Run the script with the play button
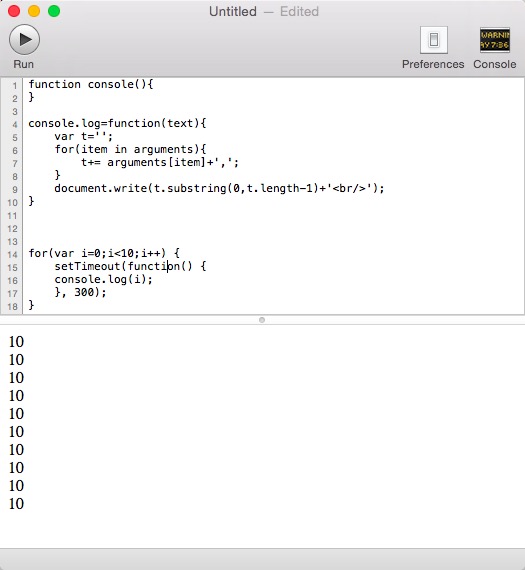 tap(24, 39)
